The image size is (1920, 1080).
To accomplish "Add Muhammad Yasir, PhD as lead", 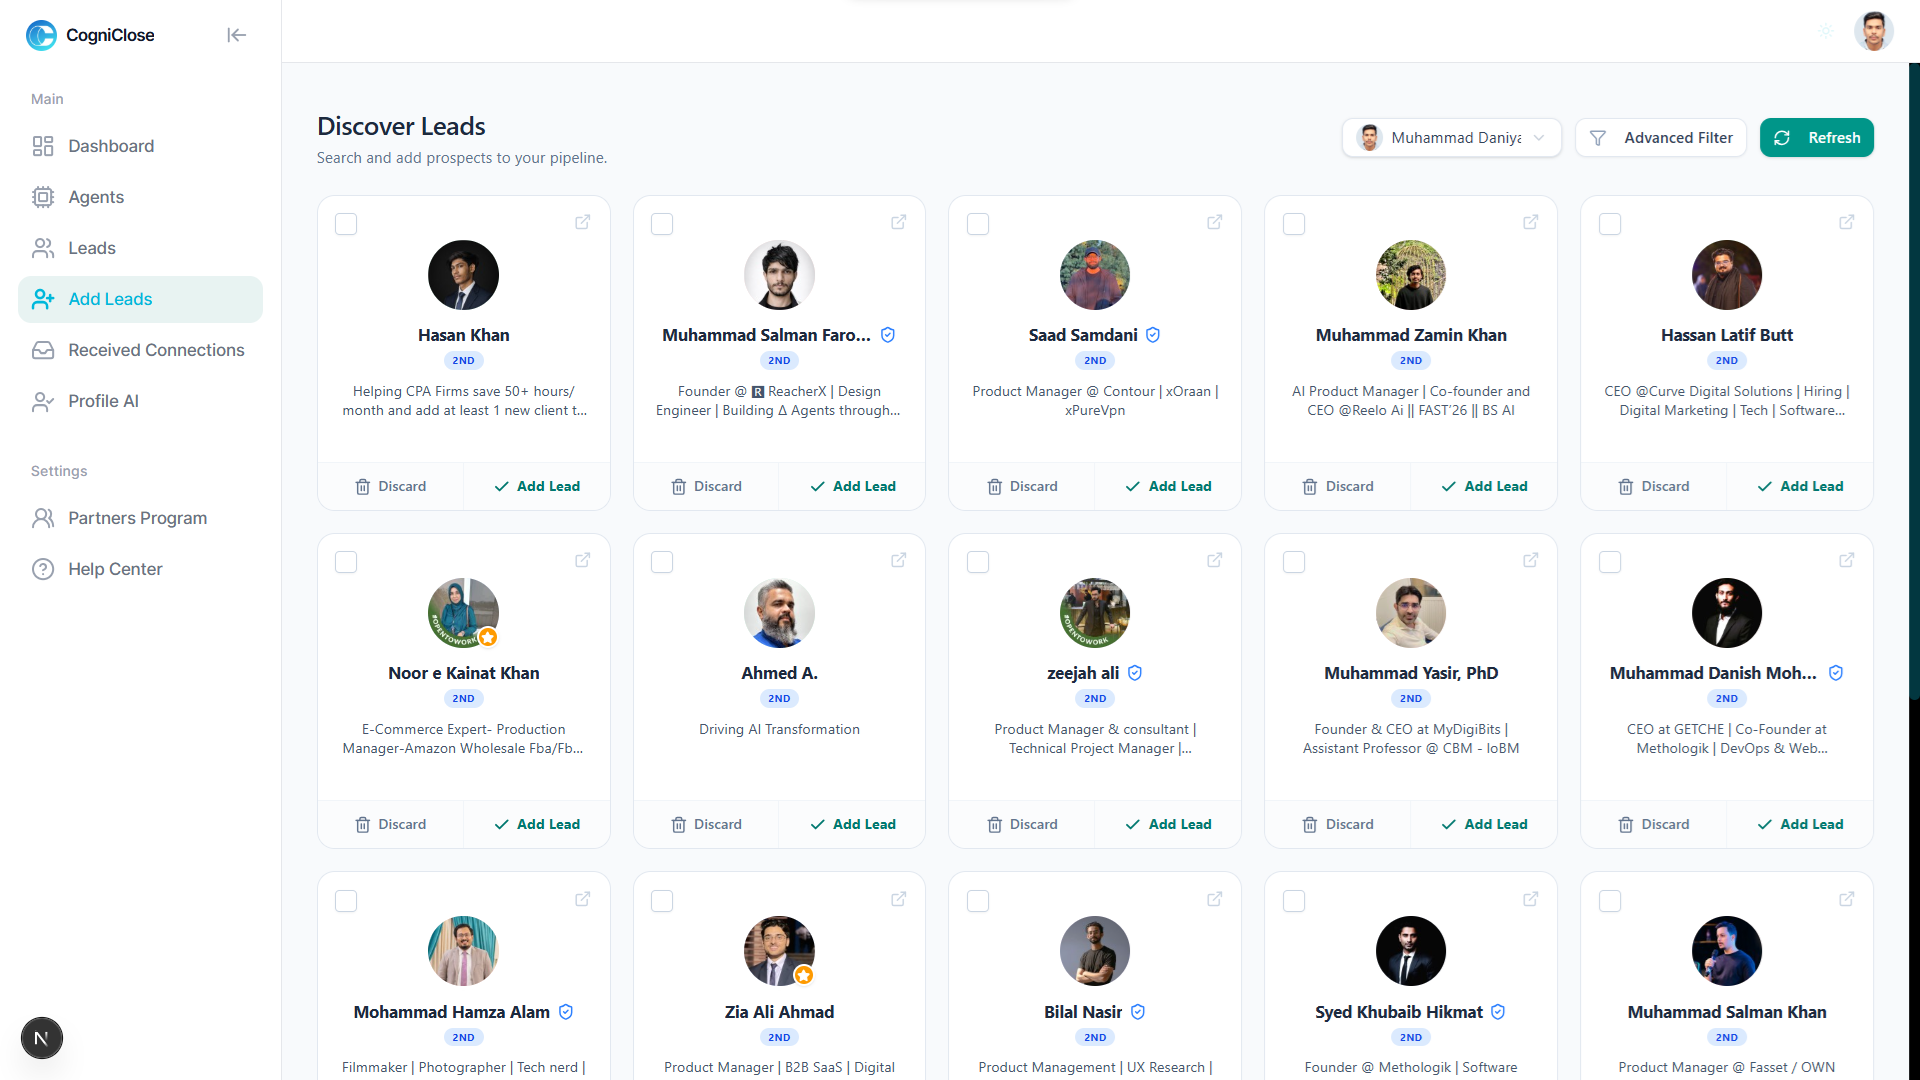I will coord(1484,824).
